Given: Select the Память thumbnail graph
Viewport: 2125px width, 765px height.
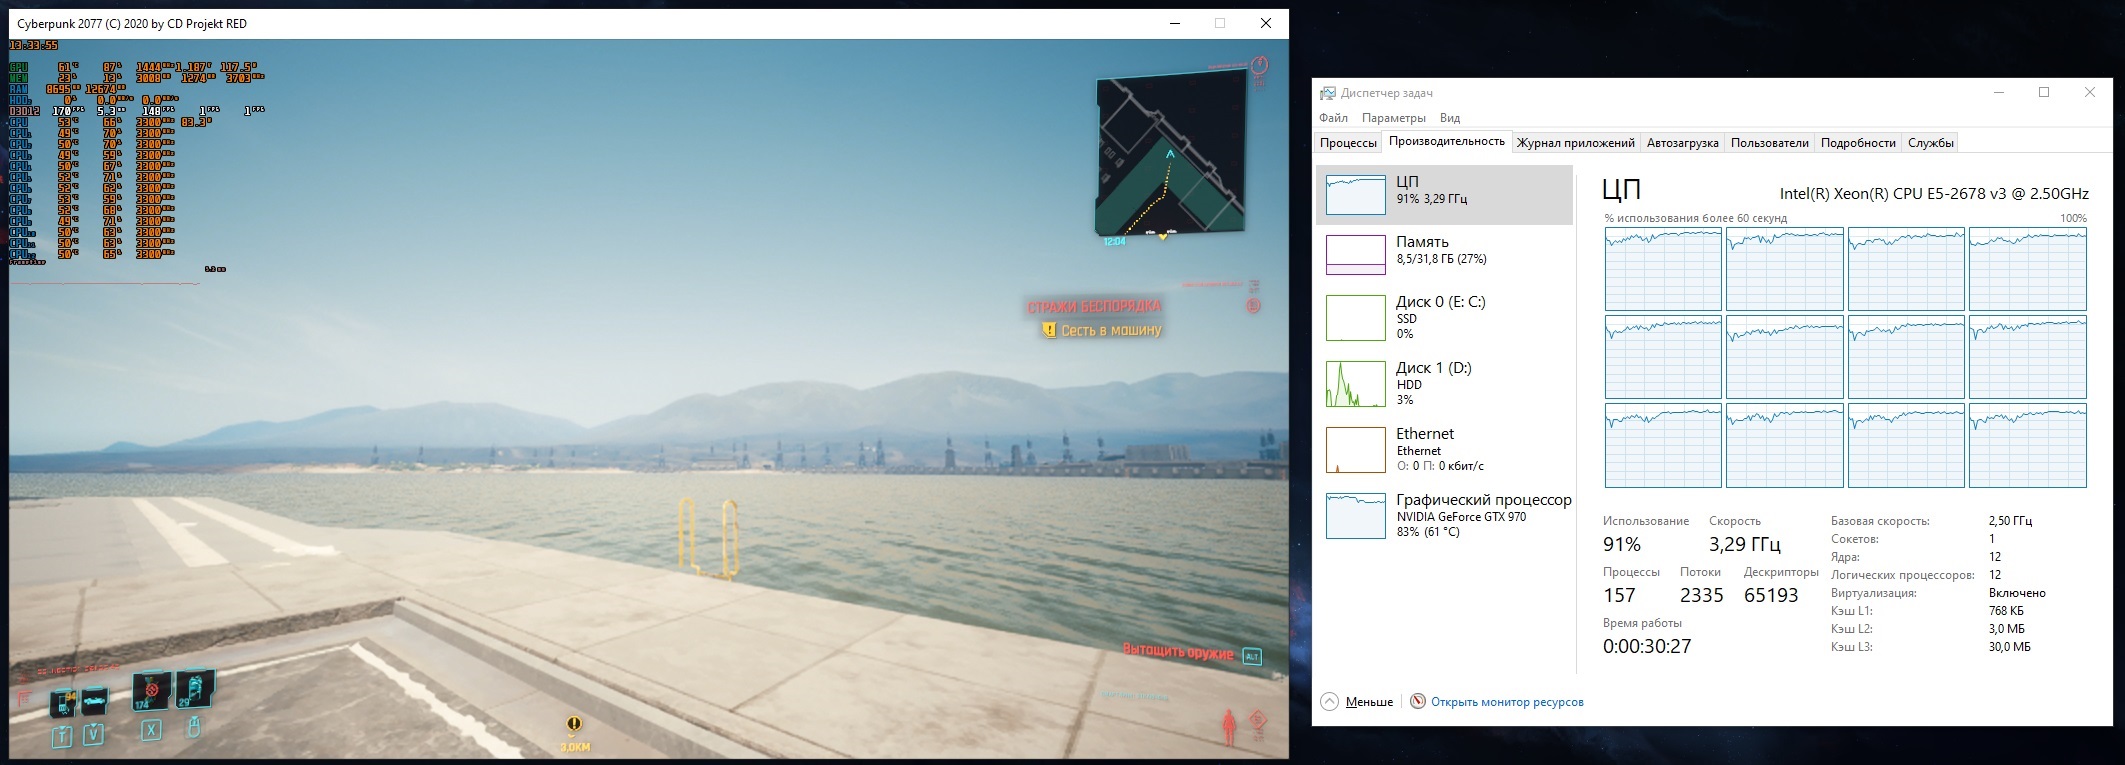Looking at the screenshot, I should [x=1355, y=254].
